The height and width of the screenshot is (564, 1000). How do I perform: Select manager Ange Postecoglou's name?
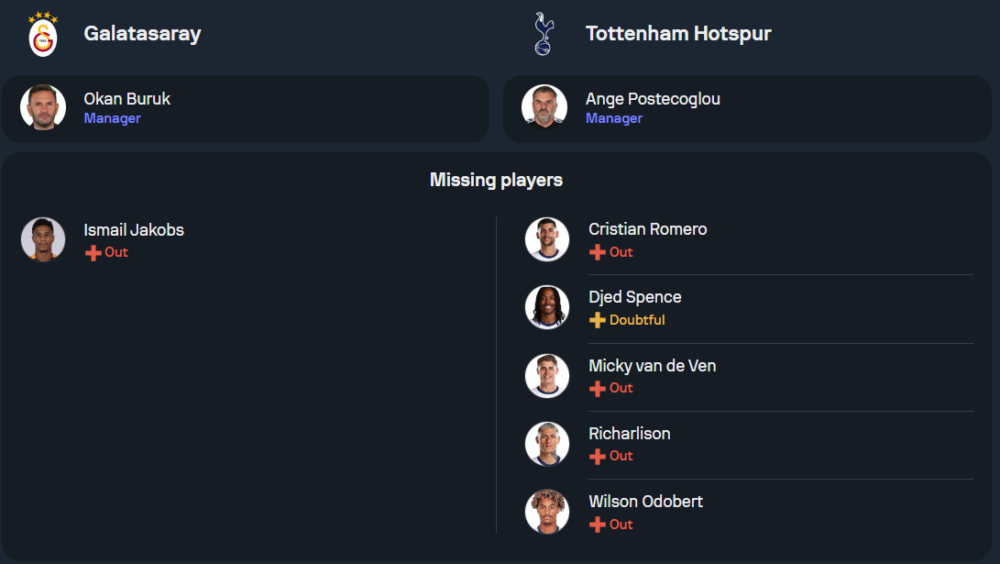(652, 99)
